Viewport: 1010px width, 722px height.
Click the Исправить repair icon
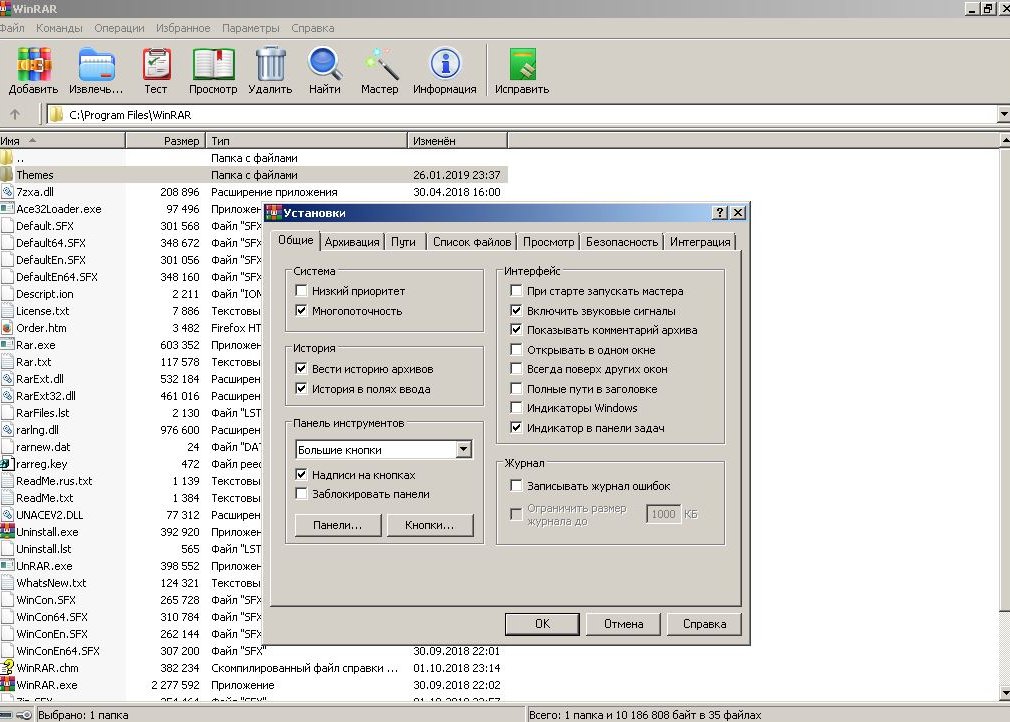pyautogui.click(x=522, y=64)
